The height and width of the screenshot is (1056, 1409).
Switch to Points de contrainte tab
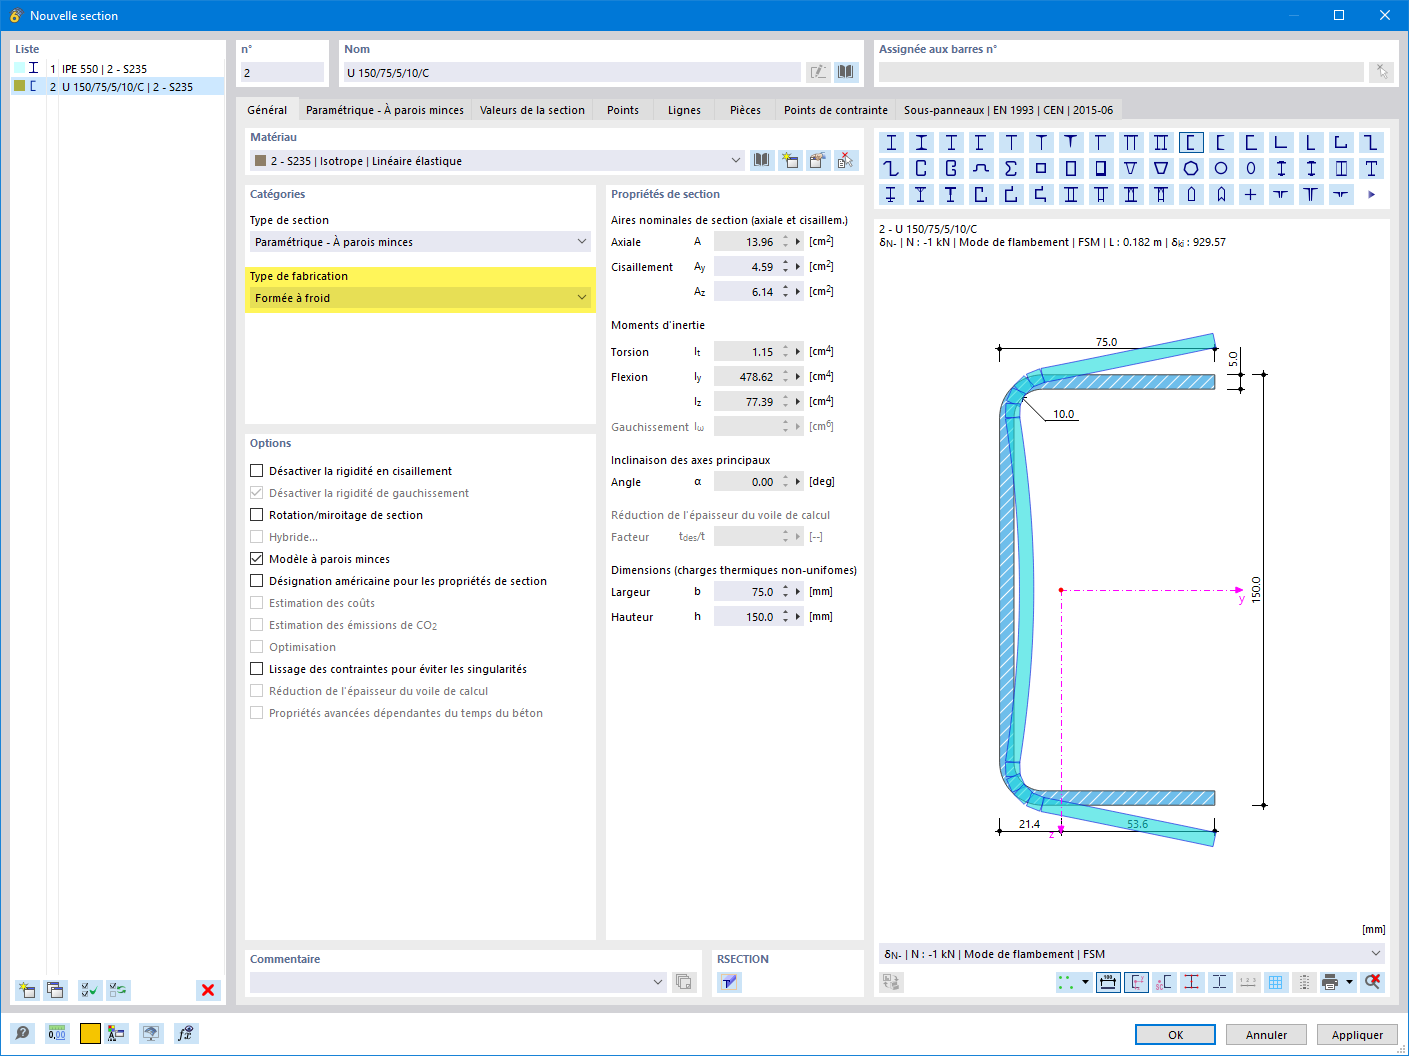(x=836, y=110)
